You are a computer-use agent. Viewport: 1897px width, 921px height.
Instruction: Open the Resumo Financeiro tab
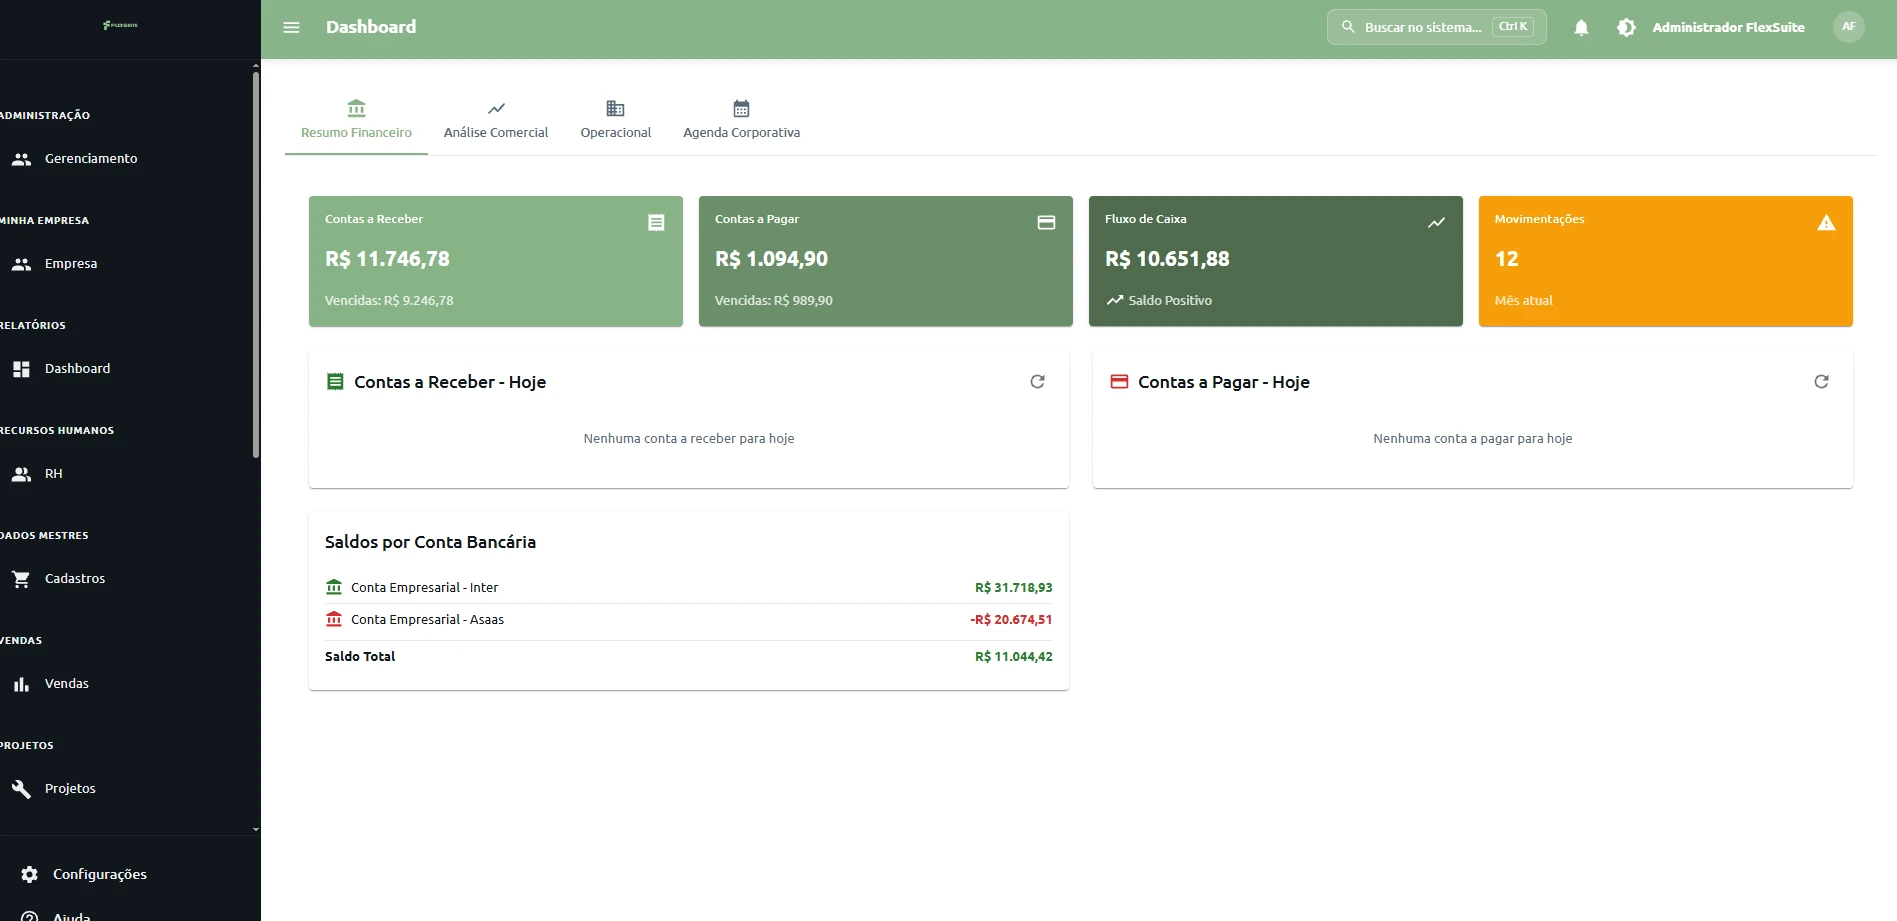pyautogui.click(x=356, y=120)
